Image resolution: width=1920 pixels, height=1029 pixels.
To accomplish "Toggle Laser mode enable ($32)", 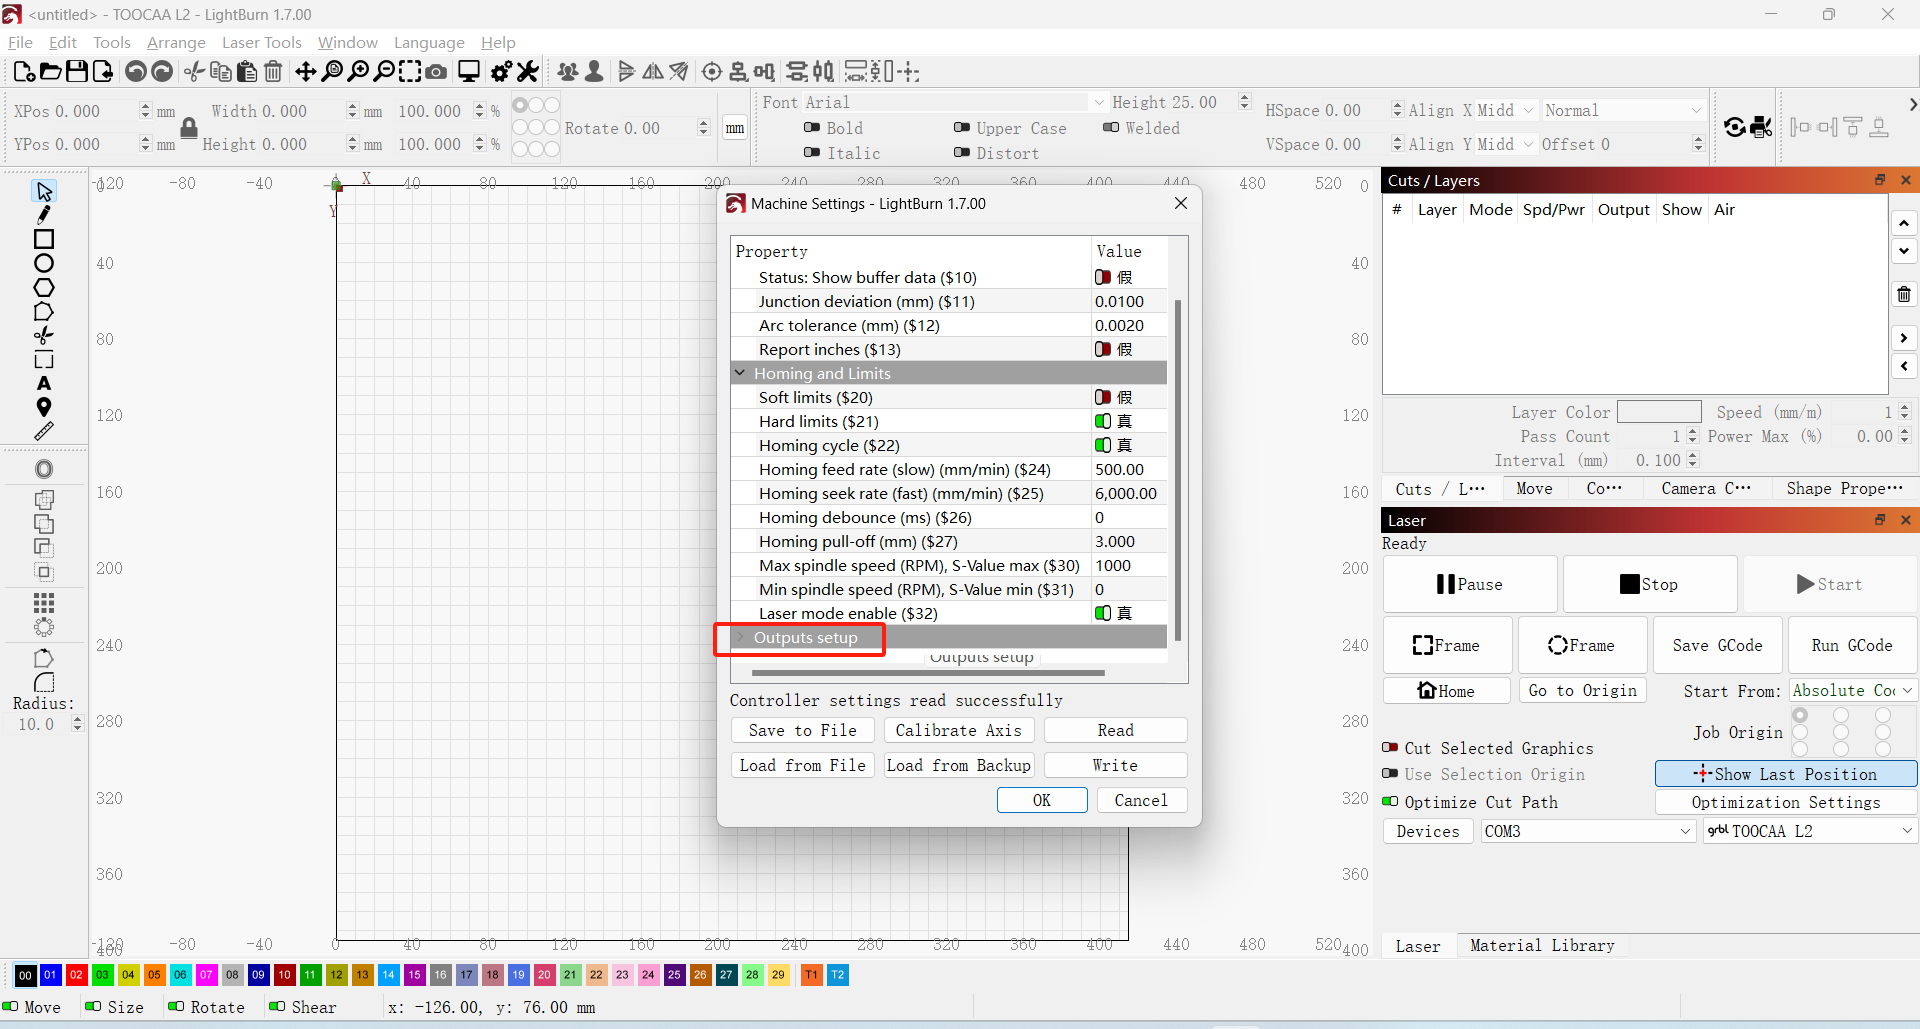I will [x=1103, y=613].
